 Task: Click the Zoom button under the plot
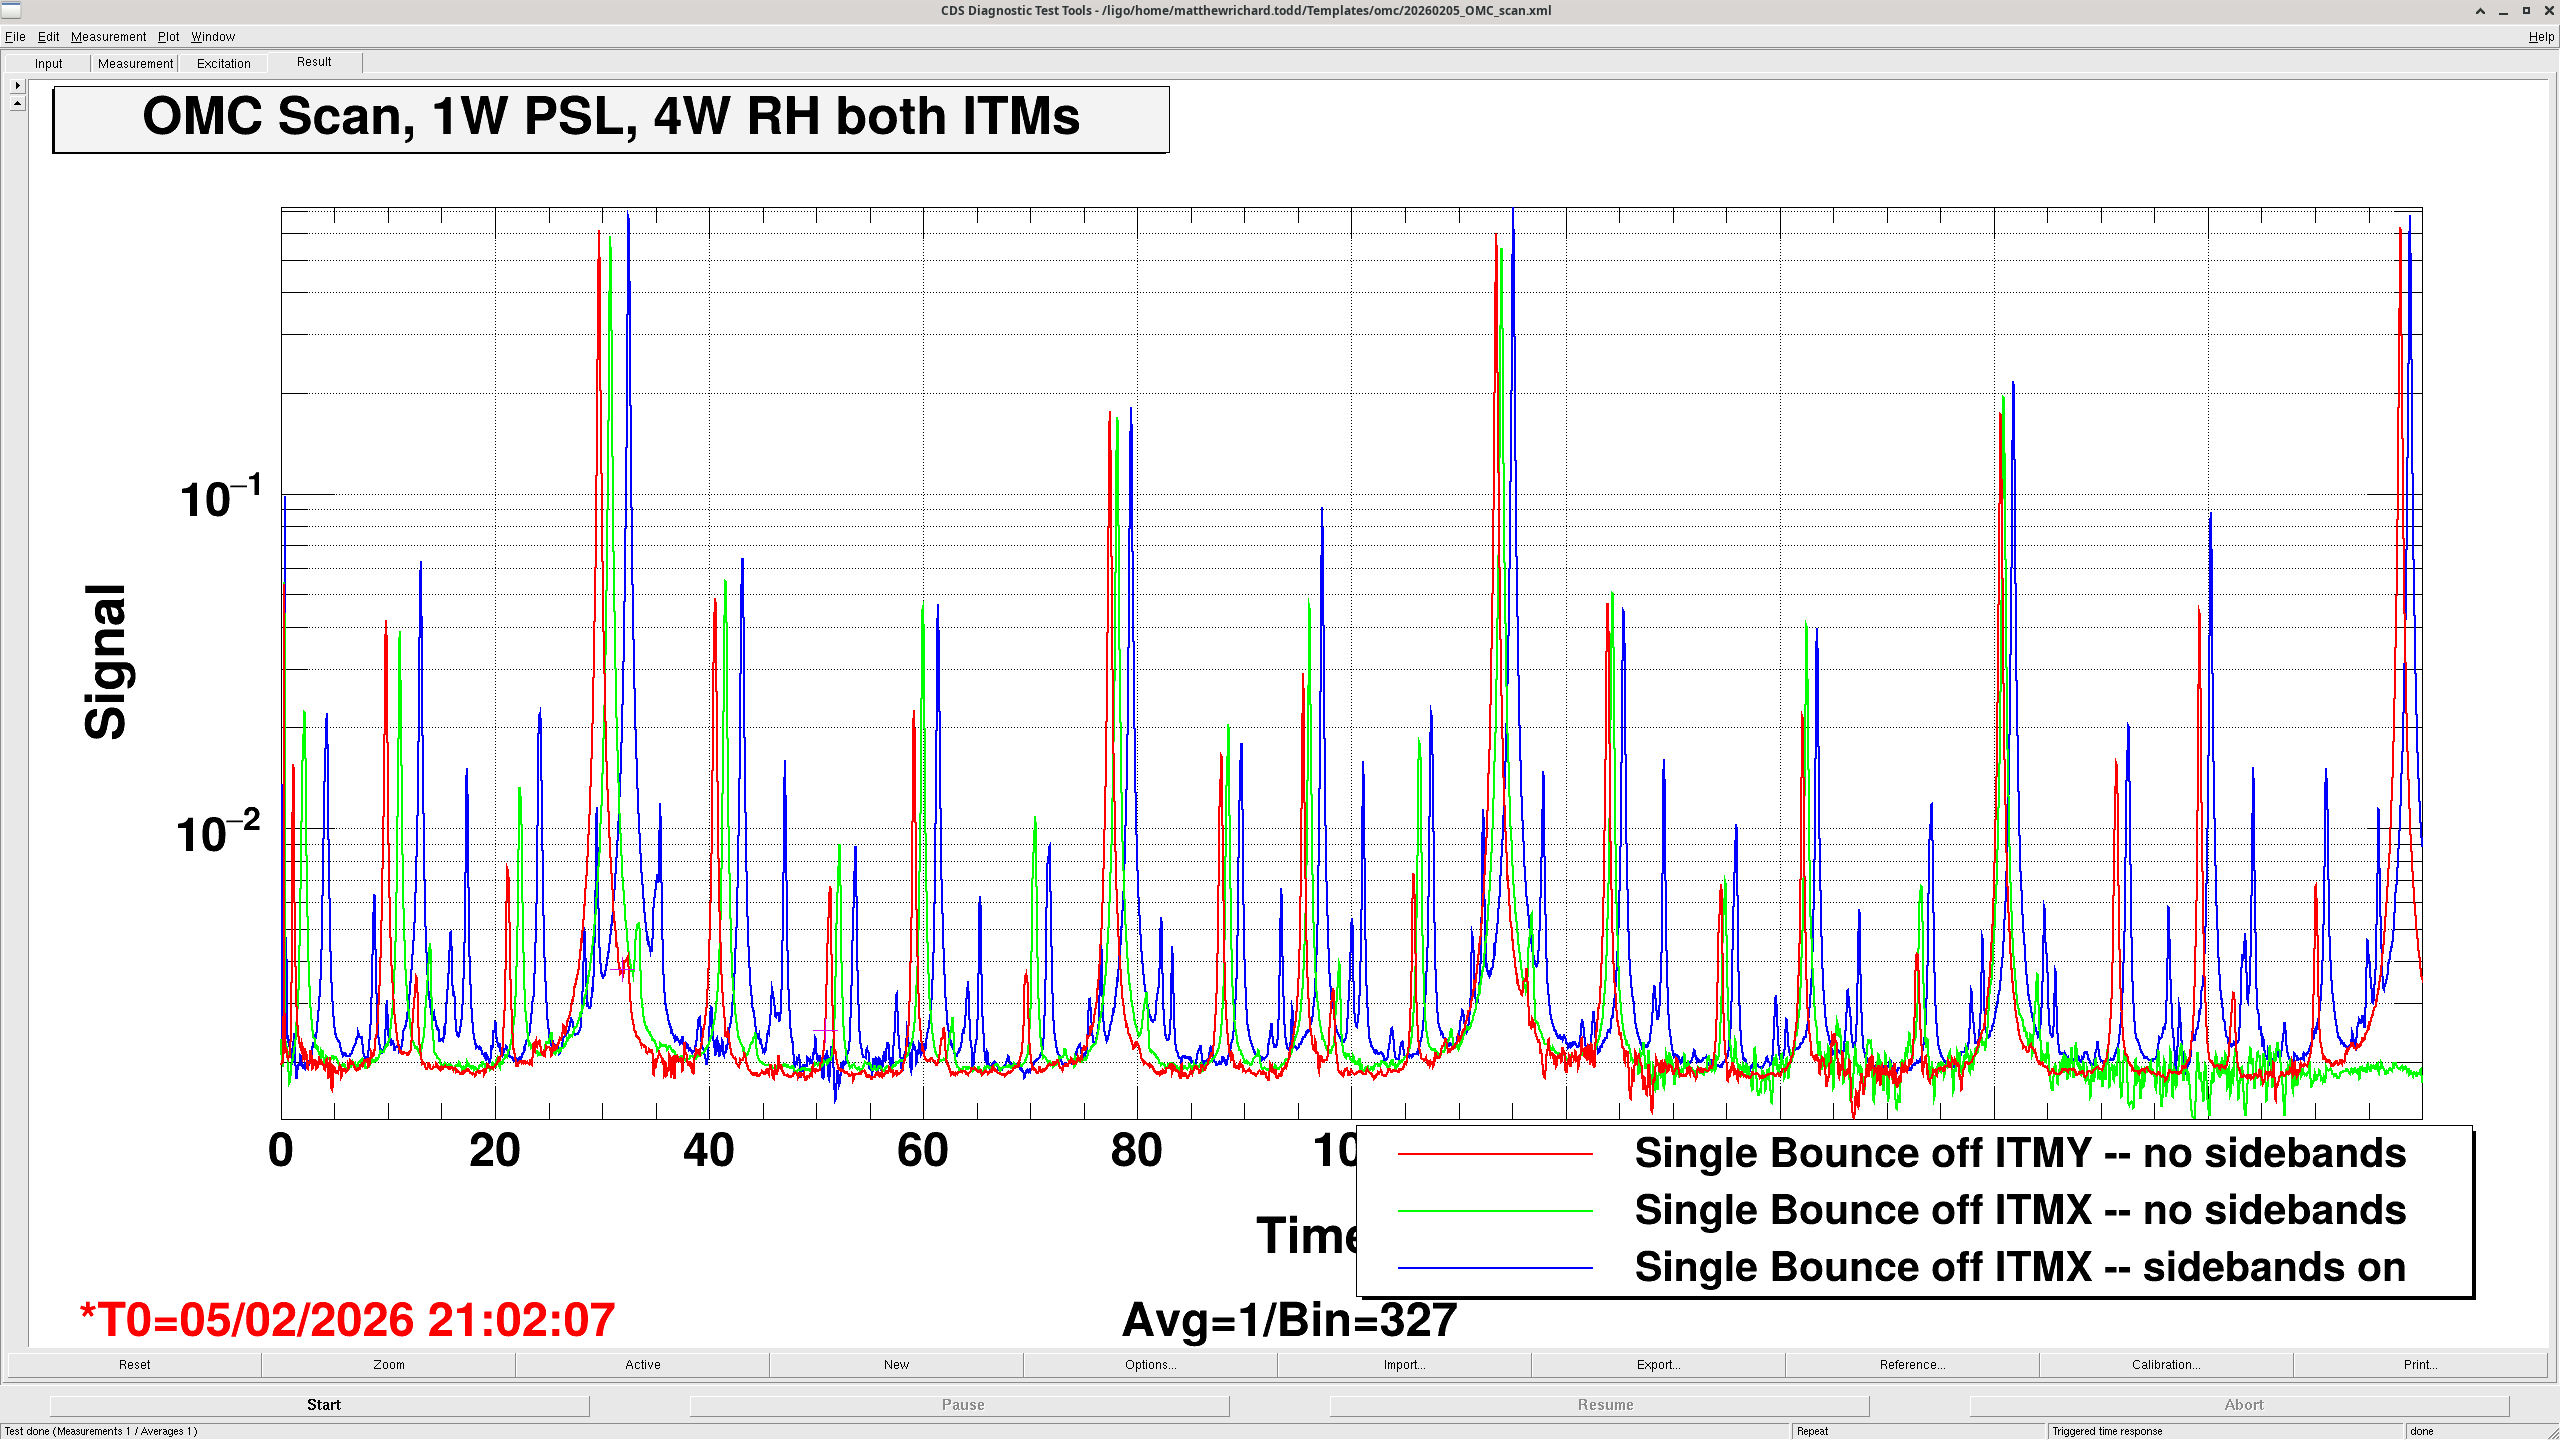click(x=389, y=1365)
